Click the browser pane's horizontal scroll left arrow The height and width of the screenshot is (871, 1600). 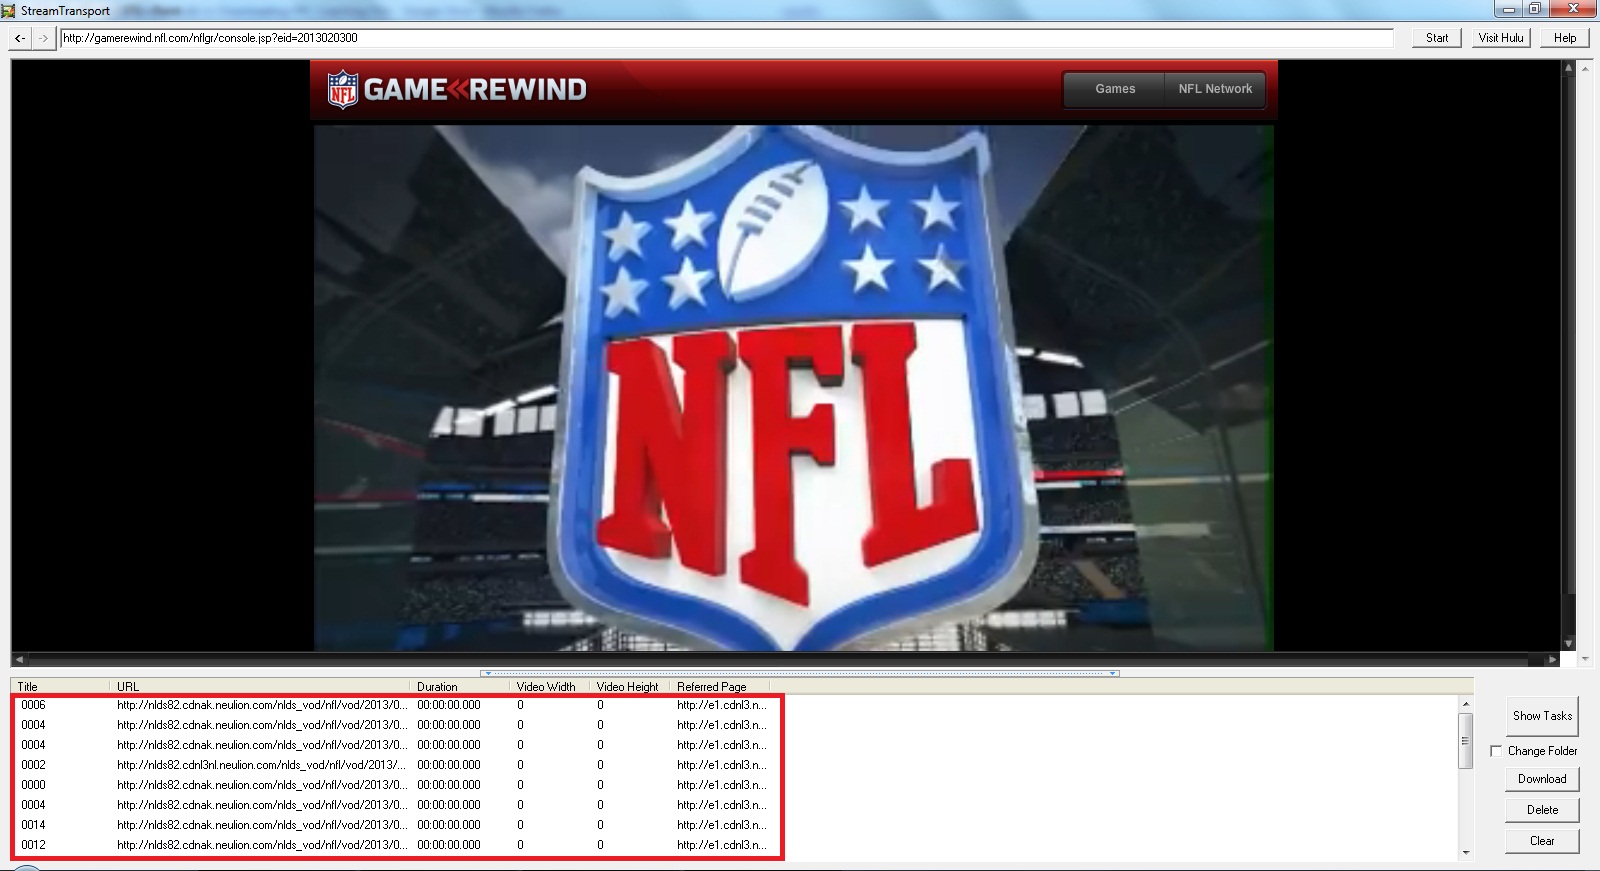(x=19, y=659)
